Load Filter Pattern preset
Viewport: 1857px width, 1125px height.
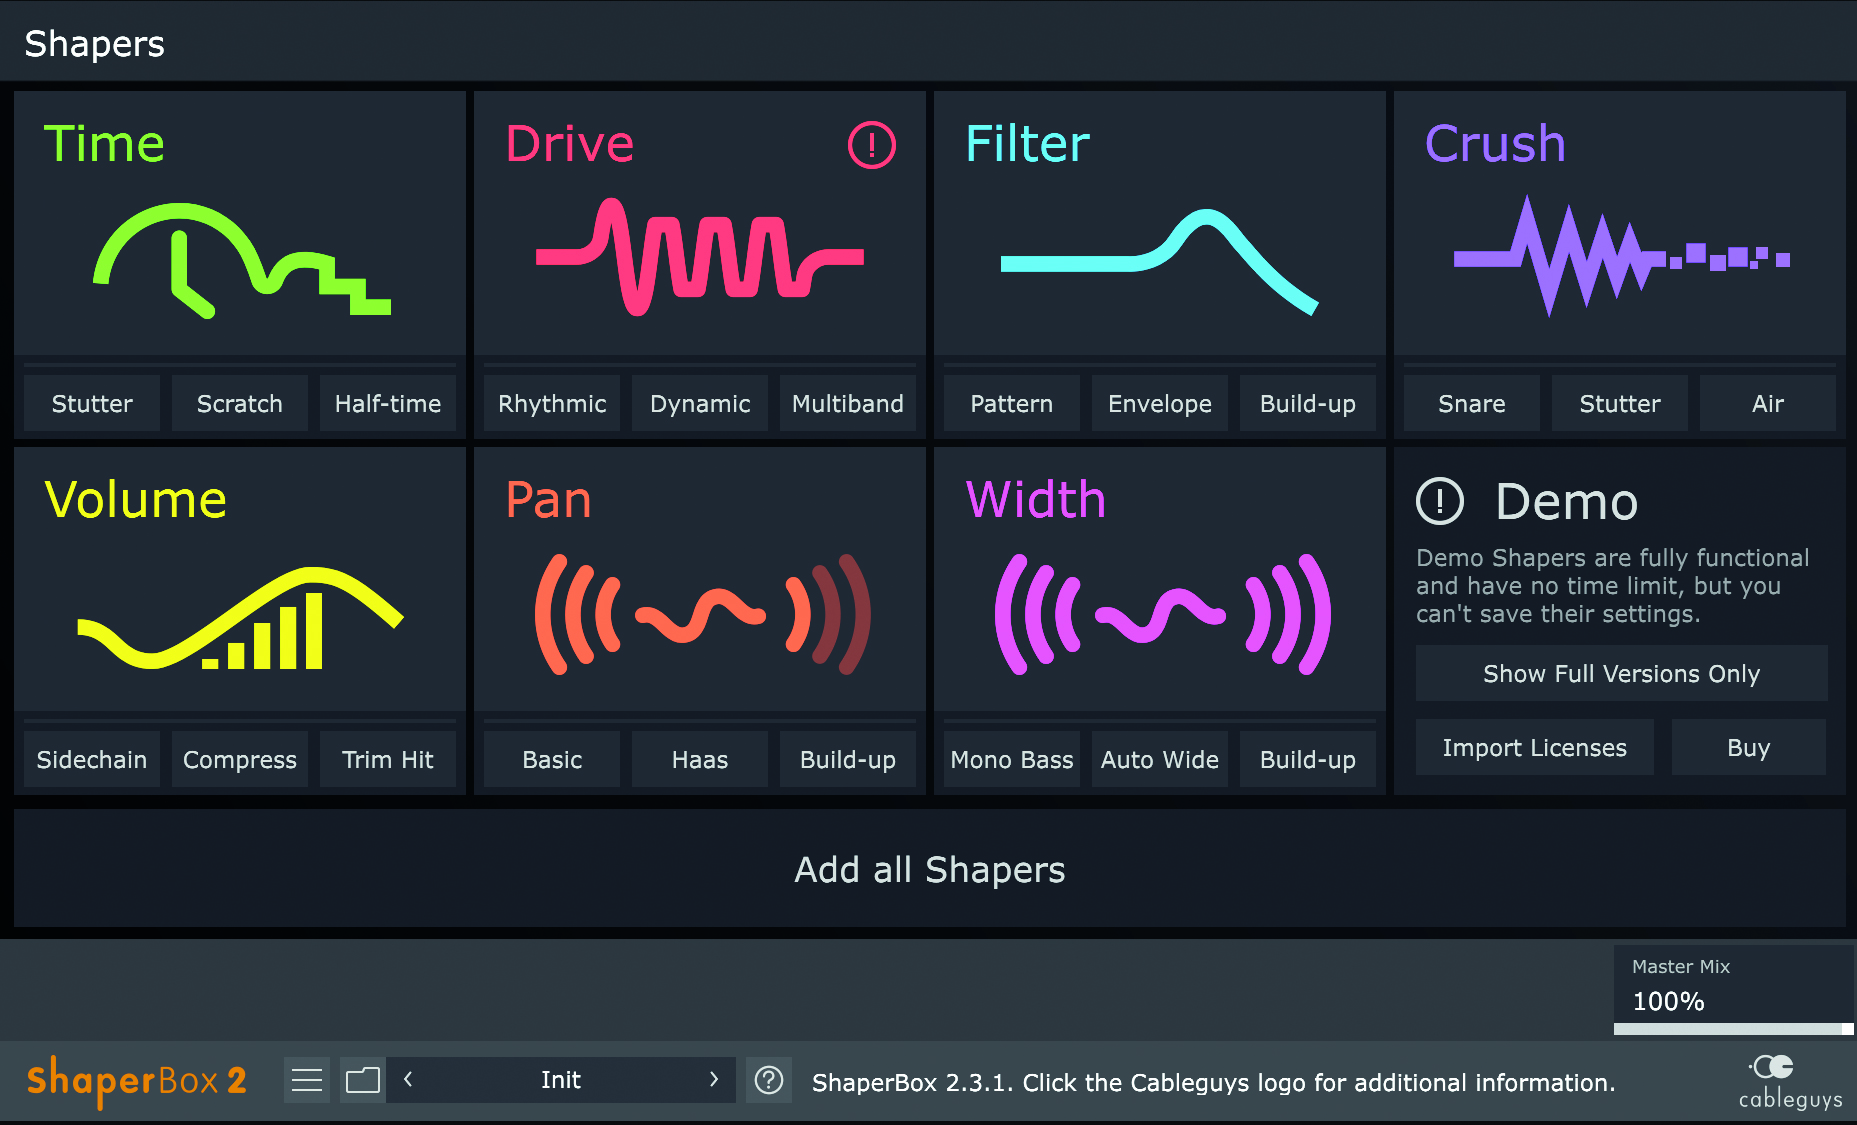pos(1012,404)
